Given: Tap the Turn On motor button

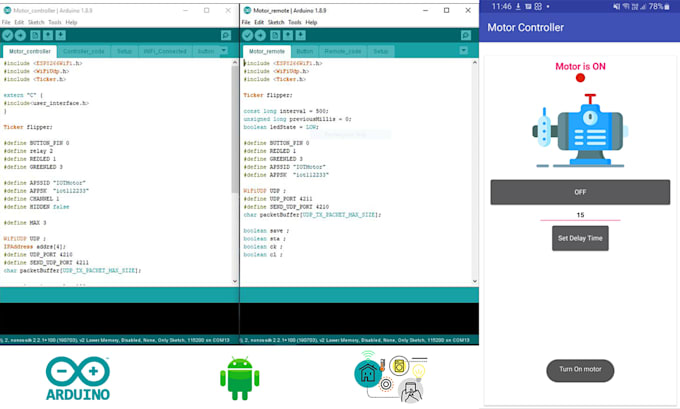Looking at the screenshot, I should [580, 370].
